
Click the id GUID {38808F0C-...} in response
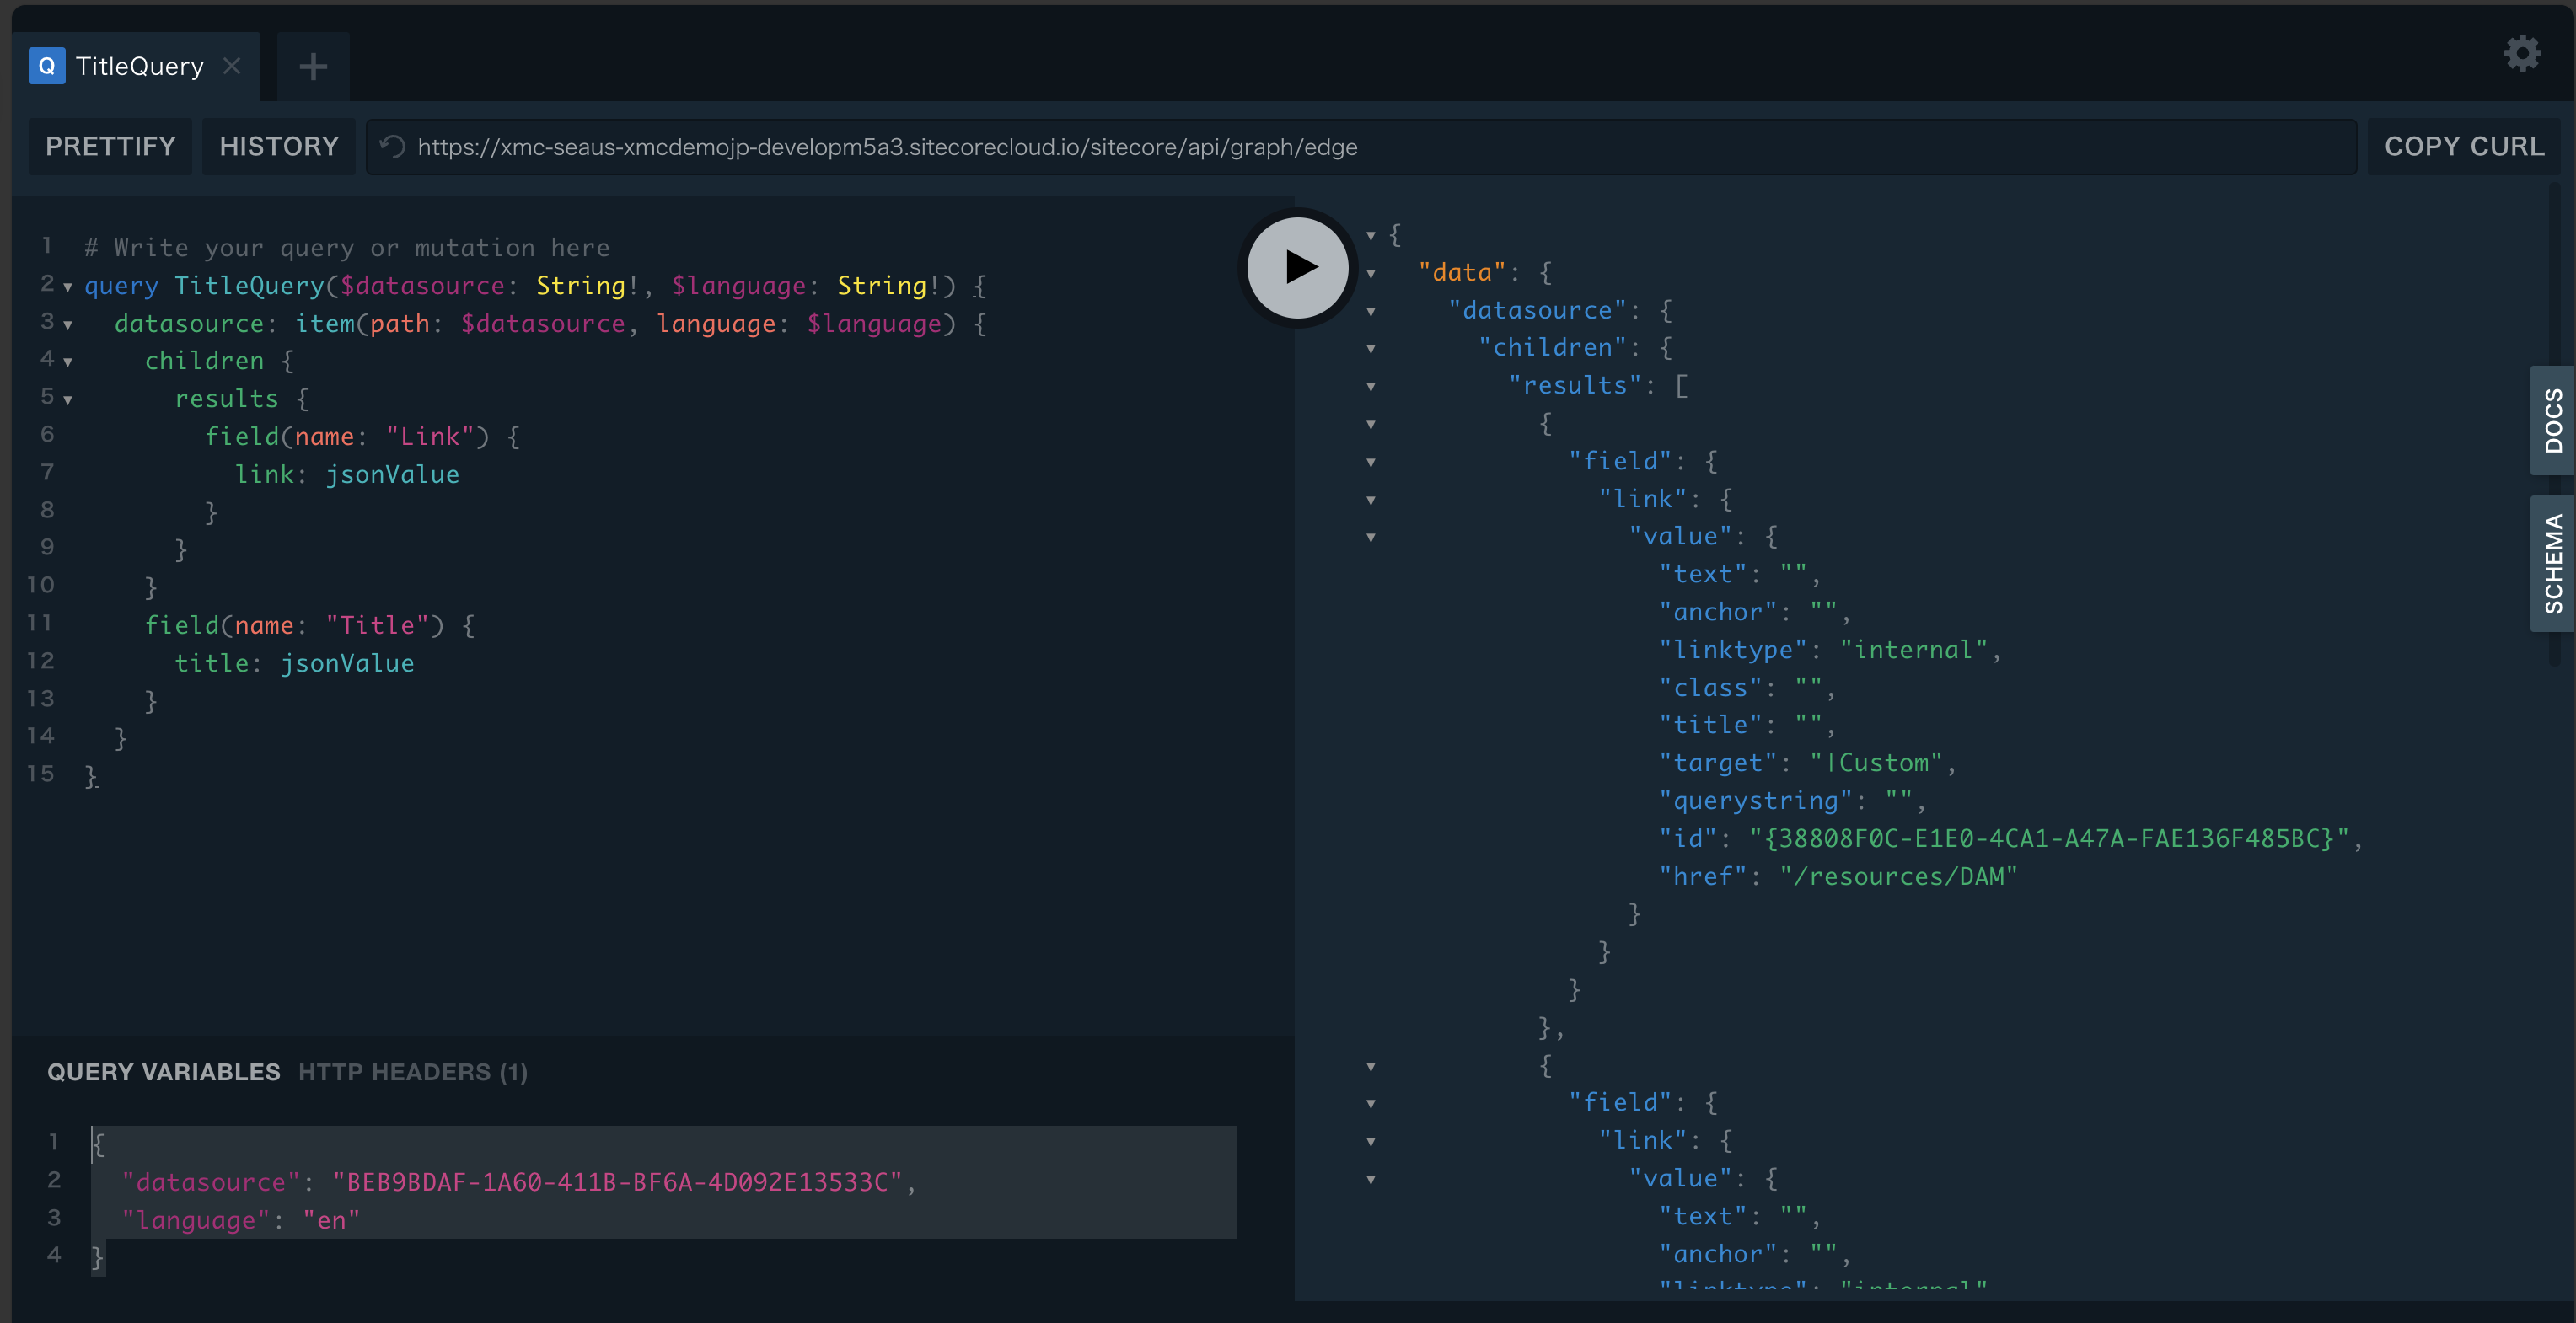(x=2049, y=838)
